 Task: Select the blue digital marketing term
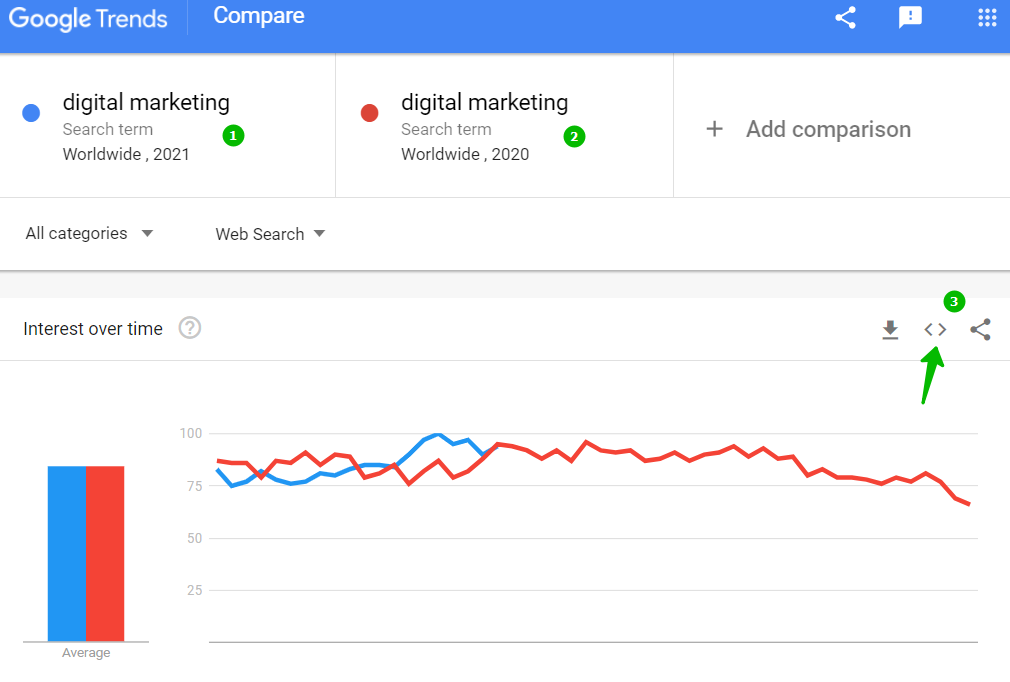pos(146,102)
